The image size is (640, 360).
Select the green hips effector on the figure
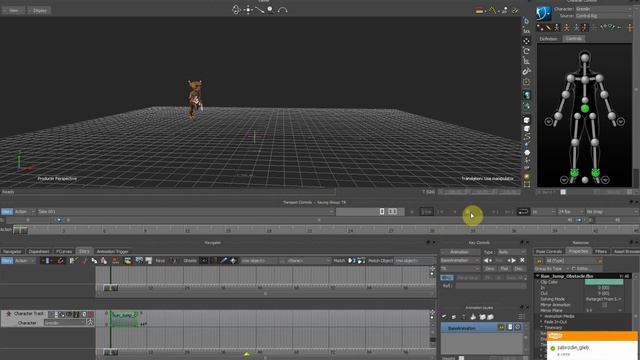click(x=585, y=109)
